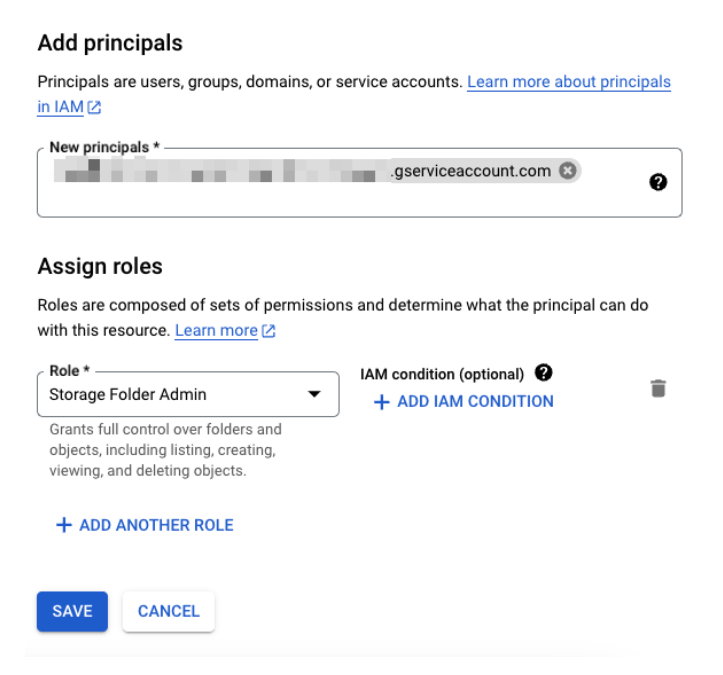The image size is (723, 675).
Task: Click ADD IAM CONDITION text
Action: 475,402
